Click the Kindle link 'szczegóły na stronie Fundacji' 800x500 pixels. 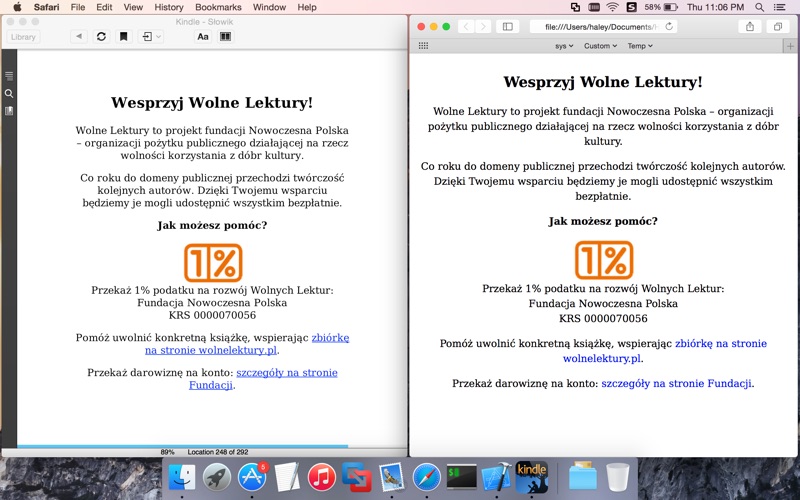[263, 379]
